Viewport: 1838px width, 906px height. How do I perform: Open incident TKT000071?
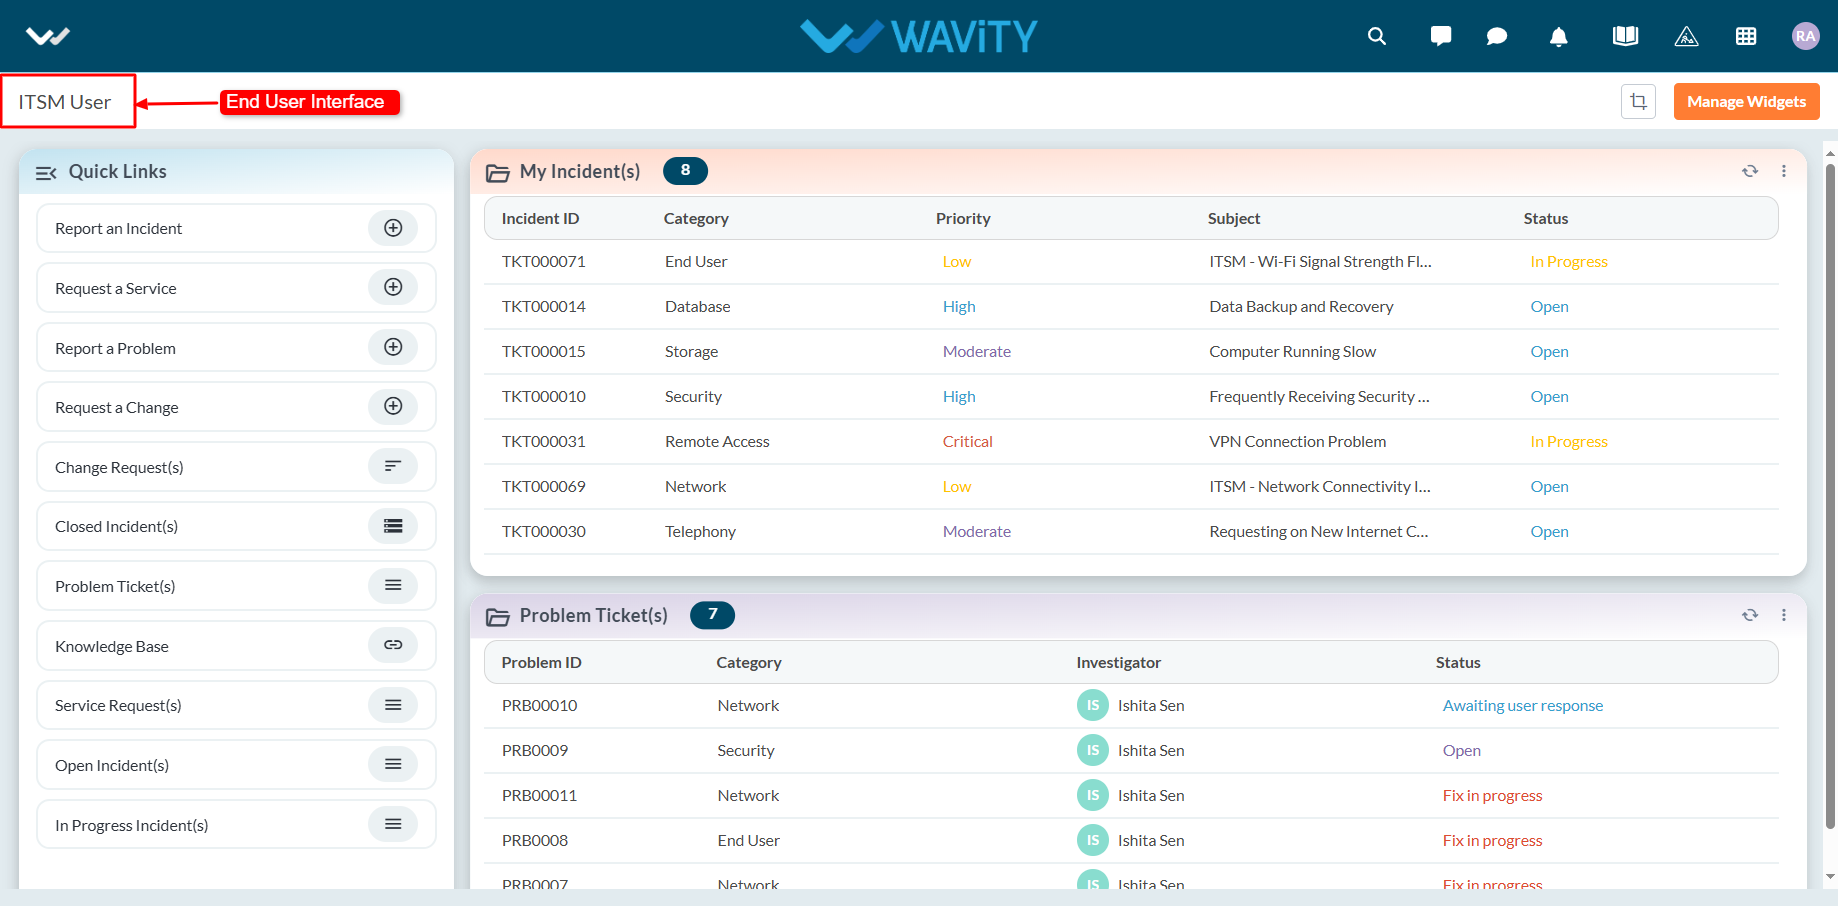(x=544, y=261)
